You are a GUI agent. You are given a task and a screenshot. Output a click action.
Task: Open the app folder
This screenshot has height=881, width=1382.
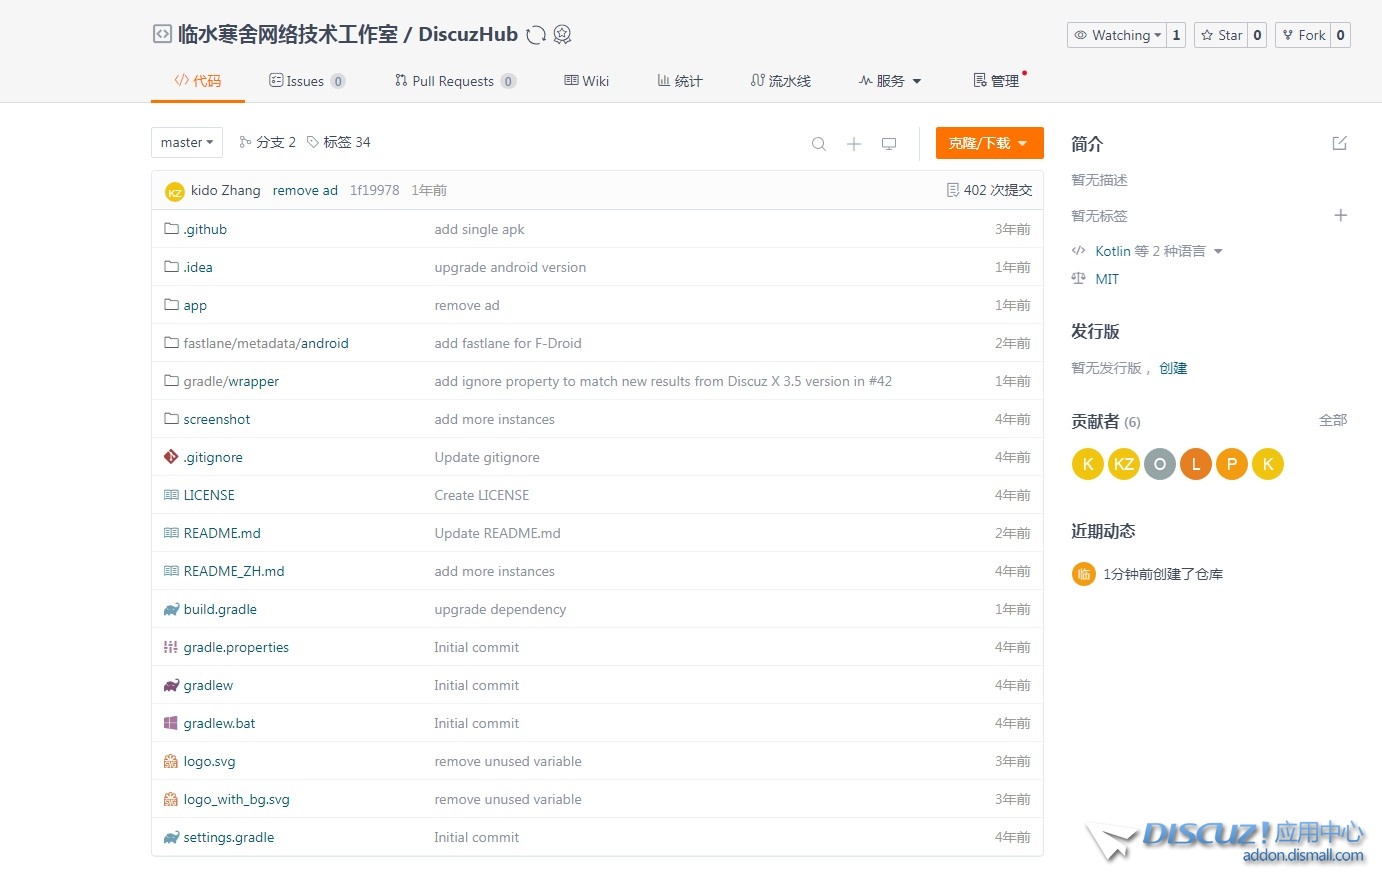tap(195, 305)
